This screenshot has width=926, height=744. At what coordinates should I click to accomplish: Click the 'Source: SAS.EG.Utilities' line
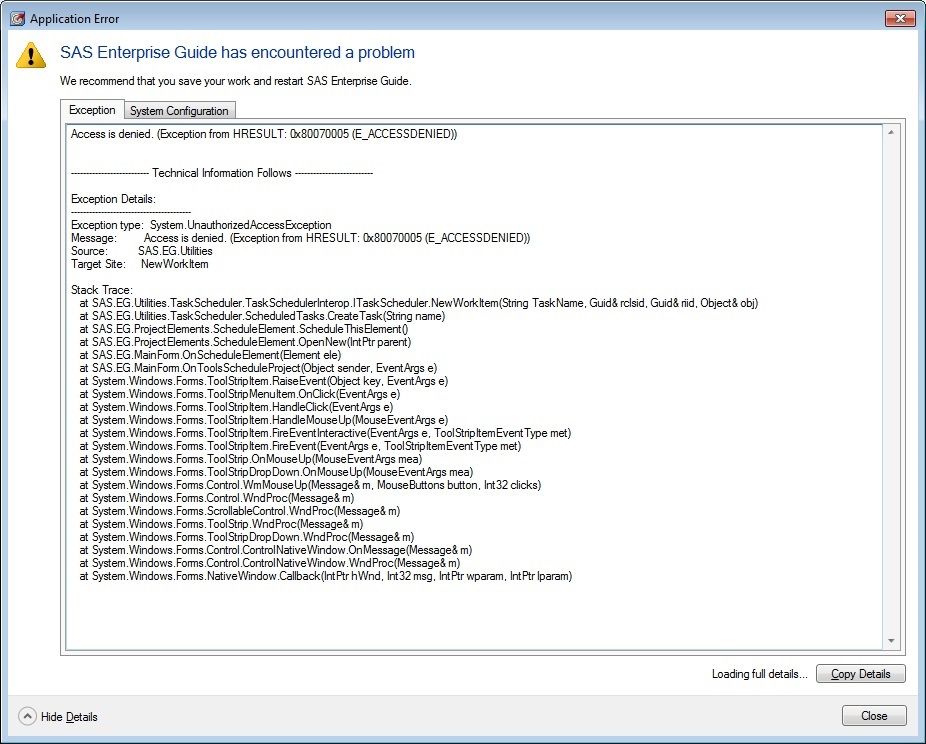141,251
